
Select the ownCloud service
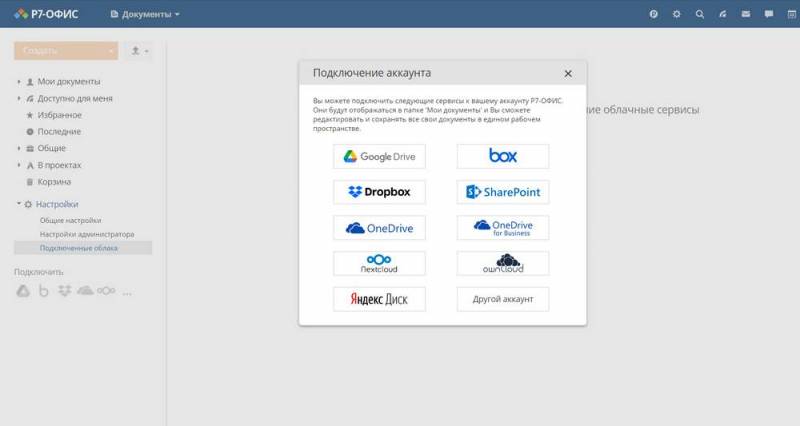(503, 263)
